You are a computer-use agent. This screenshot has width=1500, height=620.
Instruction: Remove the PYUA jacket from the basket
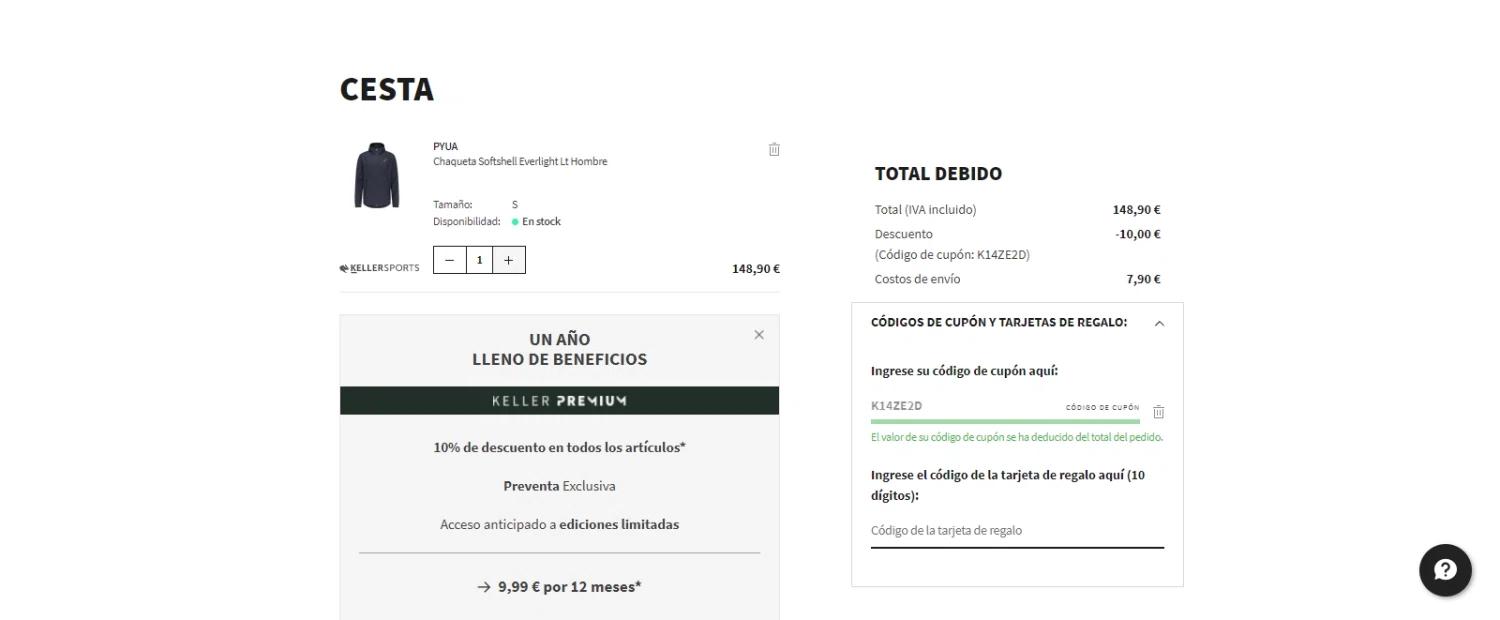774,150
